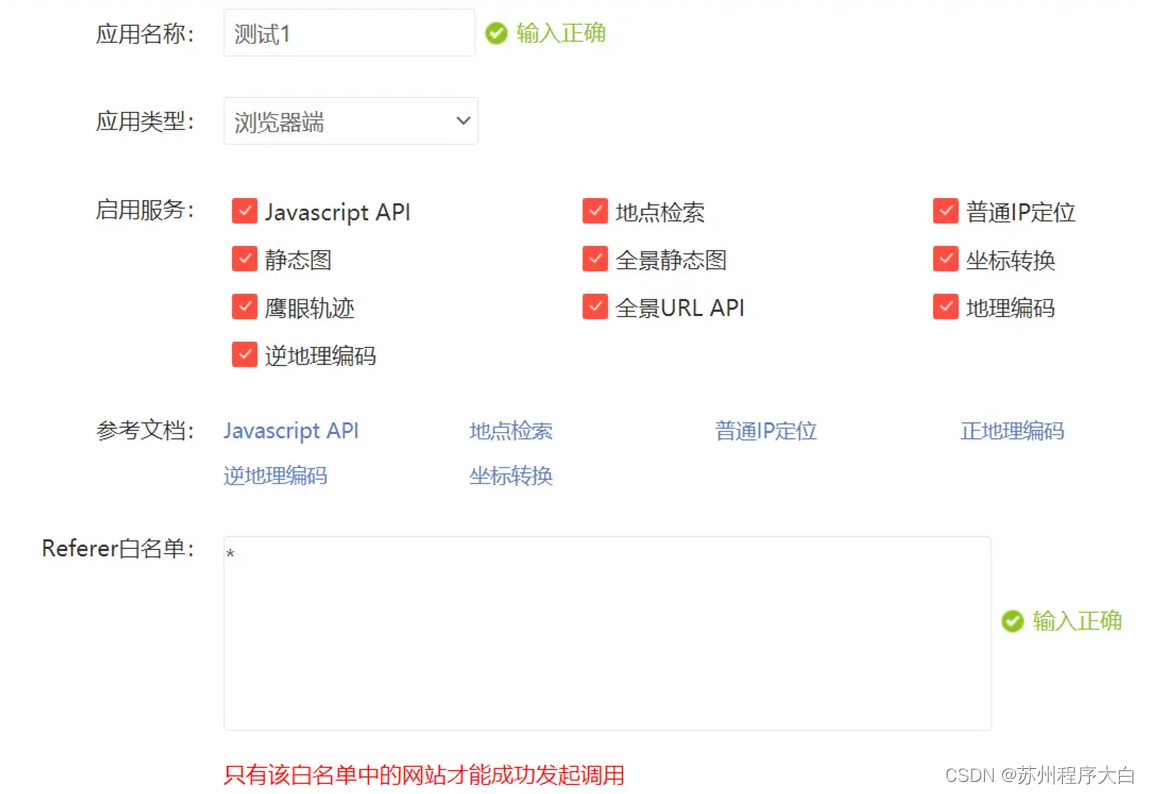Image resolution: width=1149 pixels, height=794 pixels.
Task: Click 输入正确 text next to the name field
Action: [561, 33]
